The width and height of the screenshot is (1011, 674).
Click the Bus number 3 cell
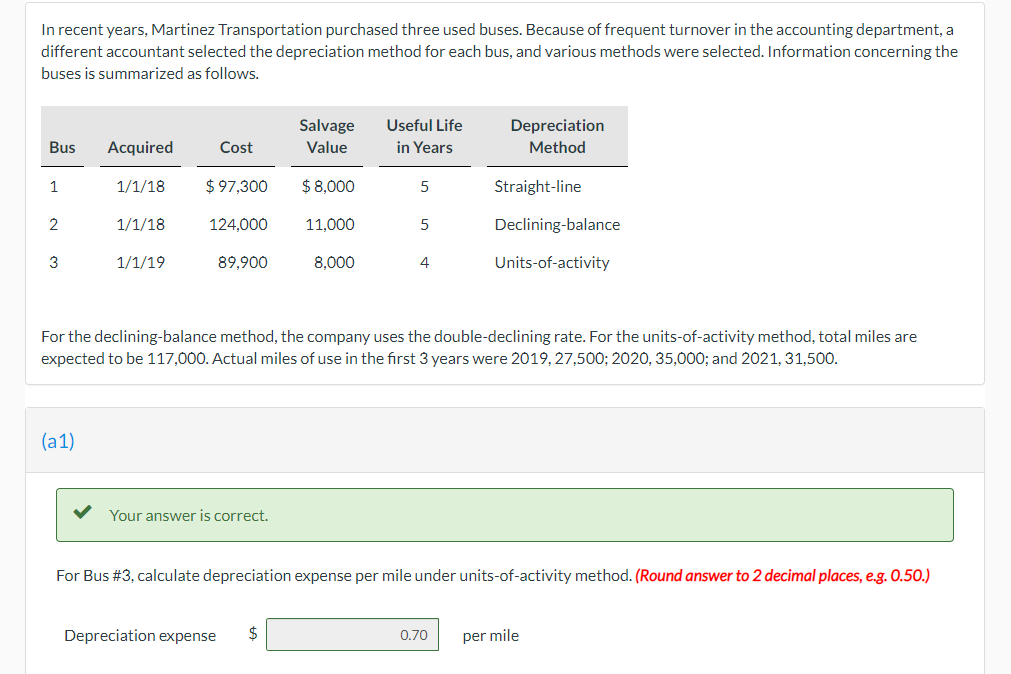54,263
